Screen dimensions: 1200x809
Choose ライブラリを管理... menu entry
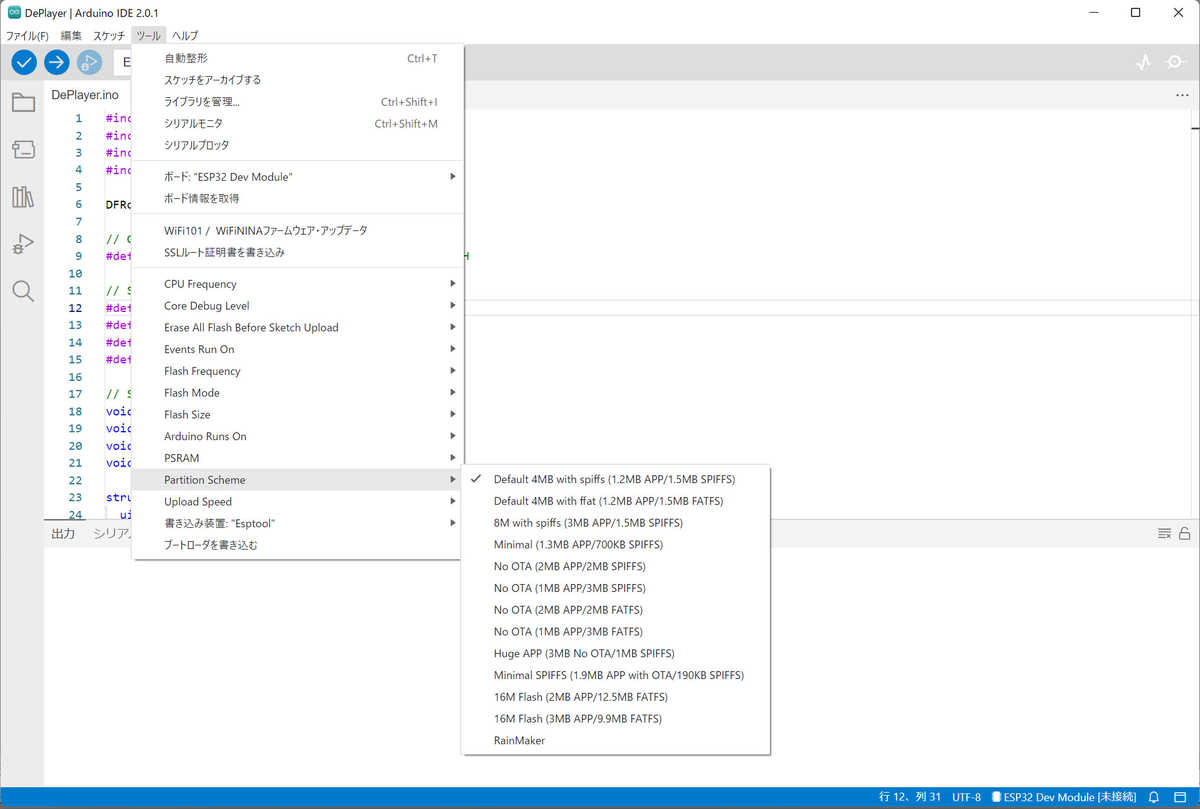pyautogui.click(x=298, y=102)
